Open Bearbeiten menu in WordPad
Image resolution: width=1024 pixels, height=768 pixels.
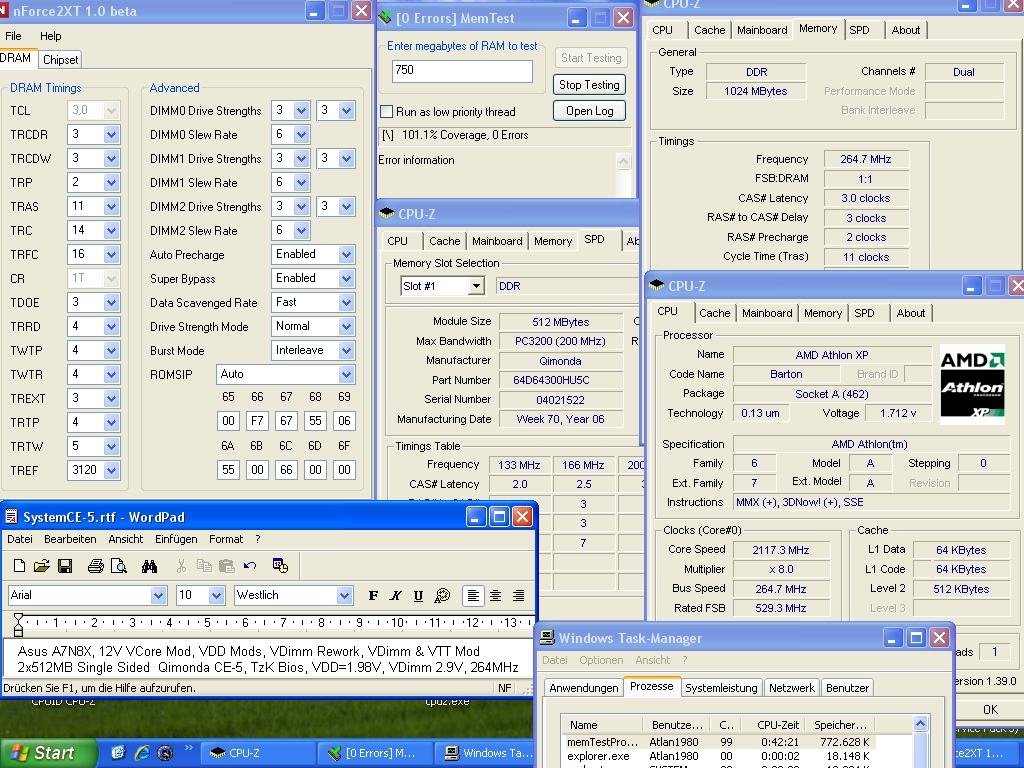pos(70,539)
